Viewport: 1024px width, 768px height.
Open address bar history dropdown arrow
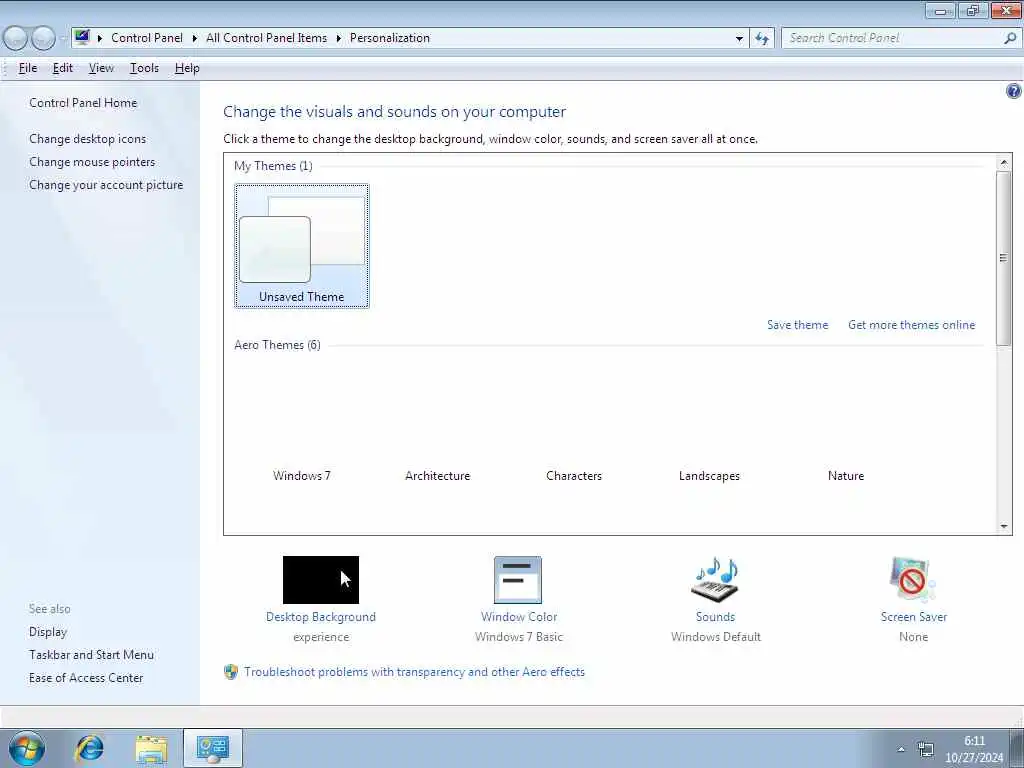[x=739, y=39]
